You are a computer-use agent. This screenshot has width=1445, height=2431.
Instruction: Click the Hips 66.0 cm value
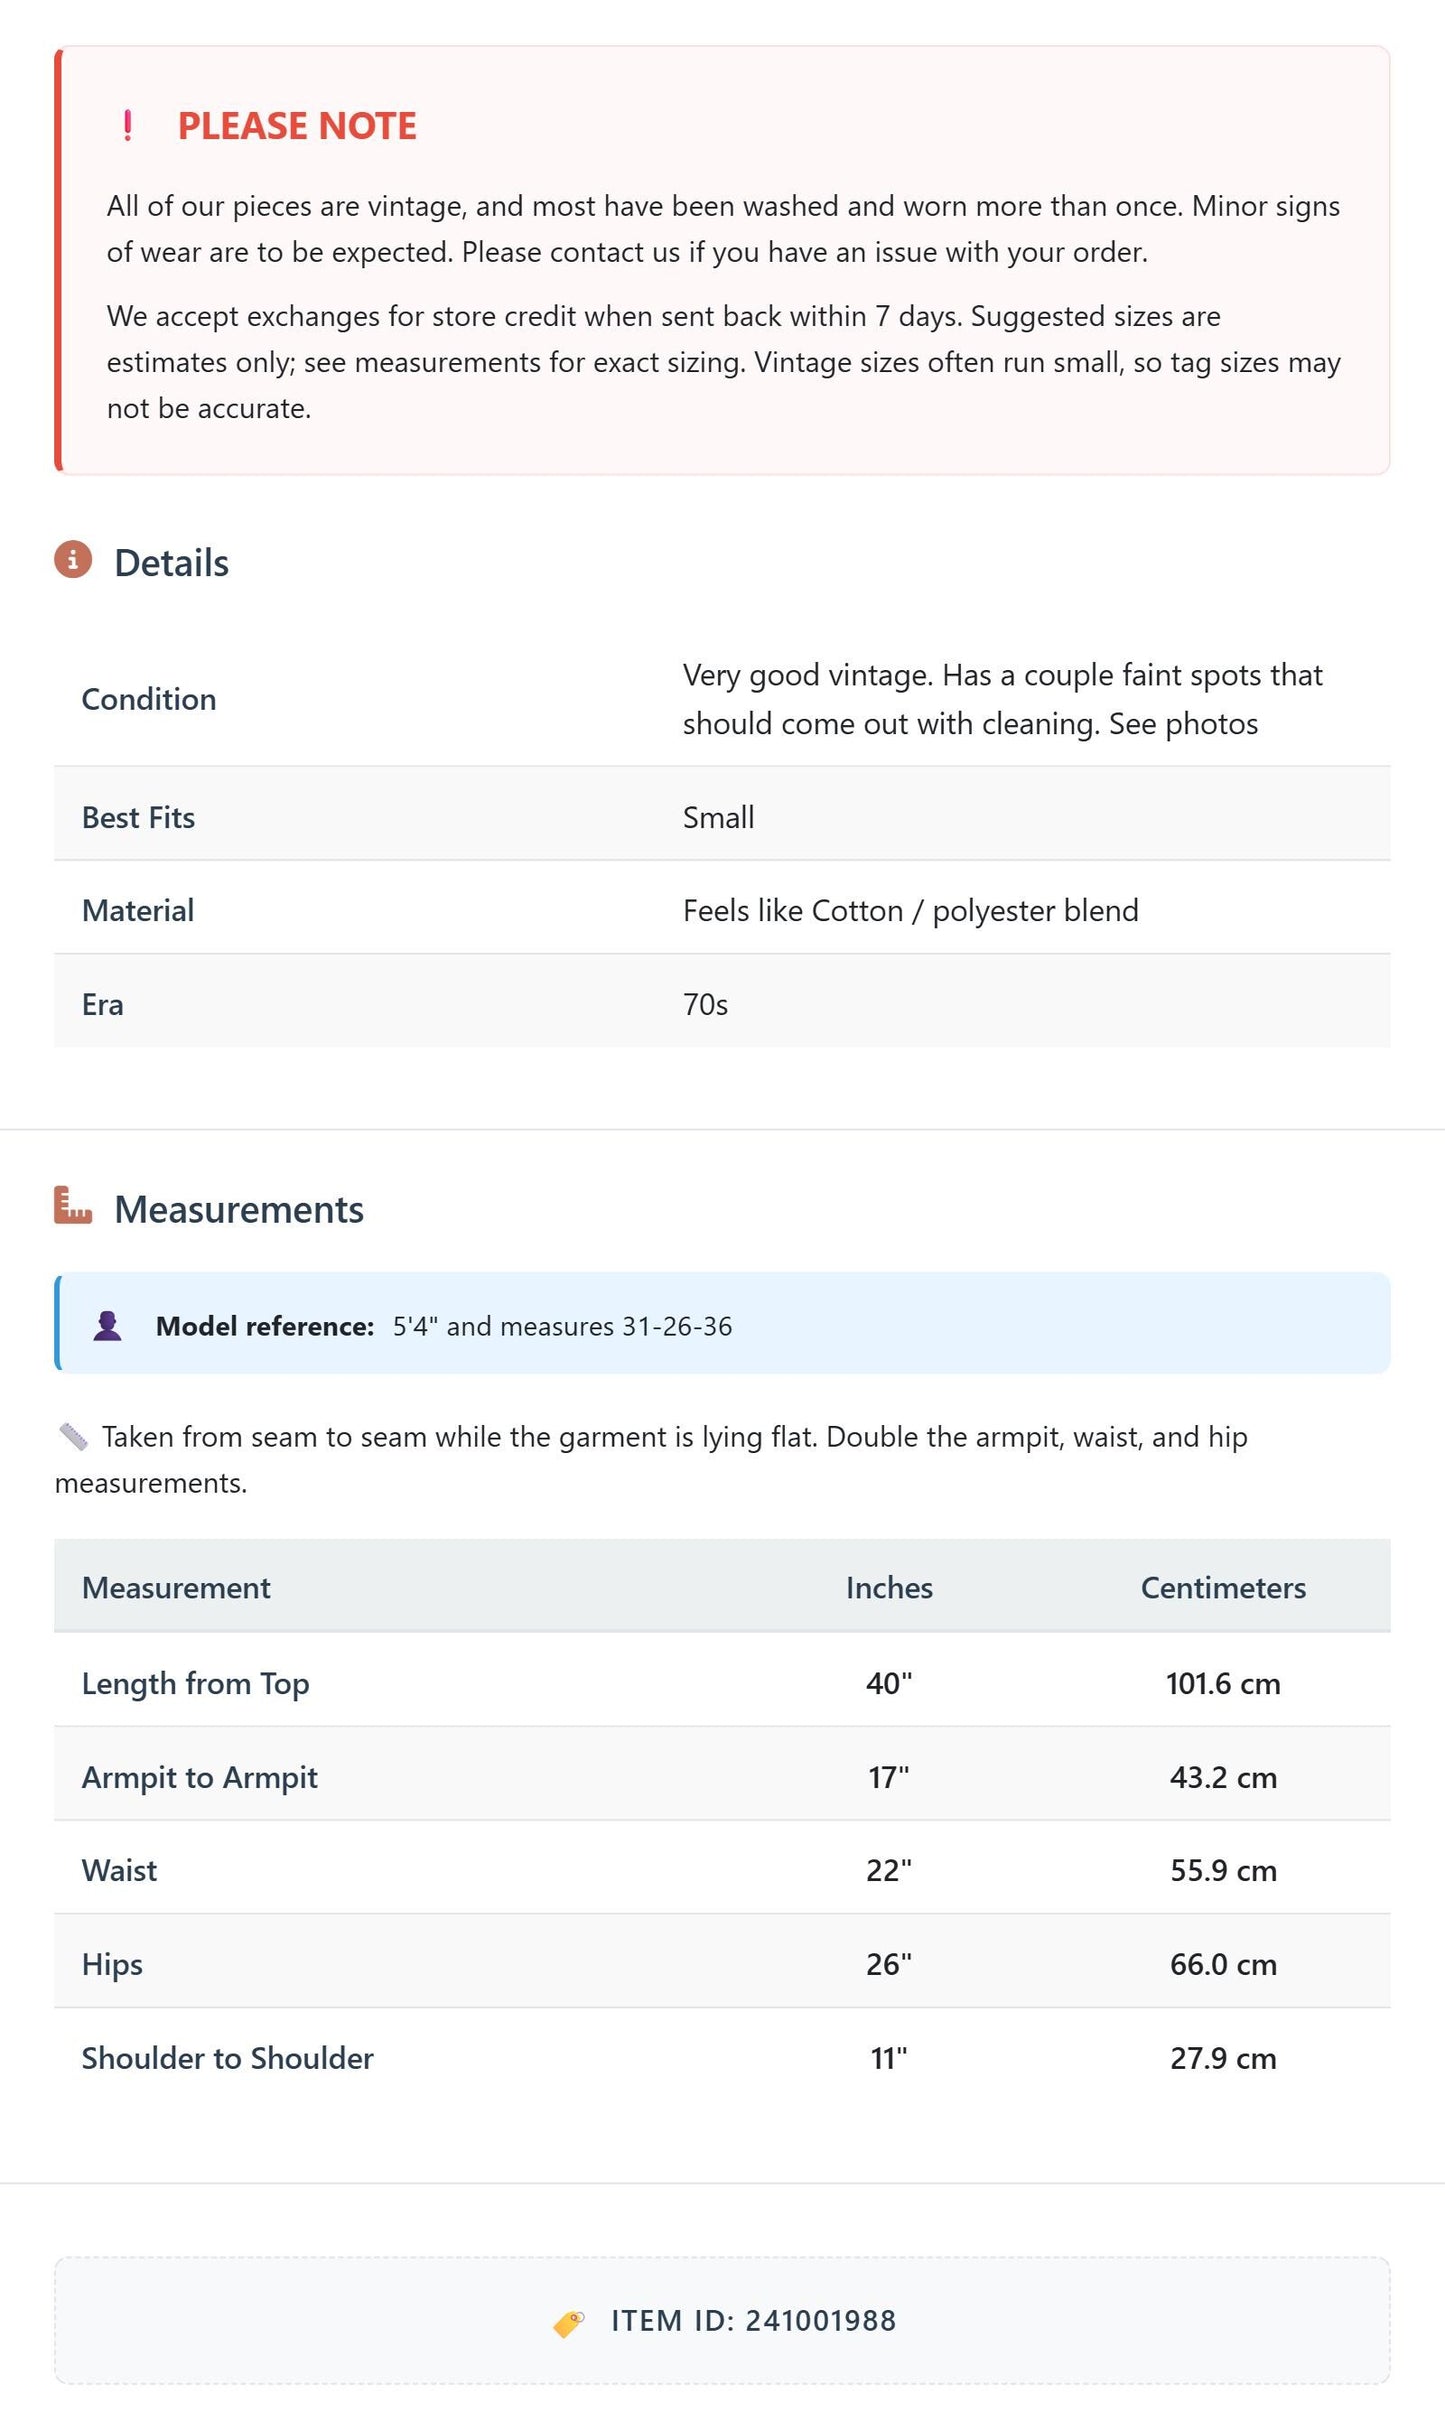[1223, 1964]
